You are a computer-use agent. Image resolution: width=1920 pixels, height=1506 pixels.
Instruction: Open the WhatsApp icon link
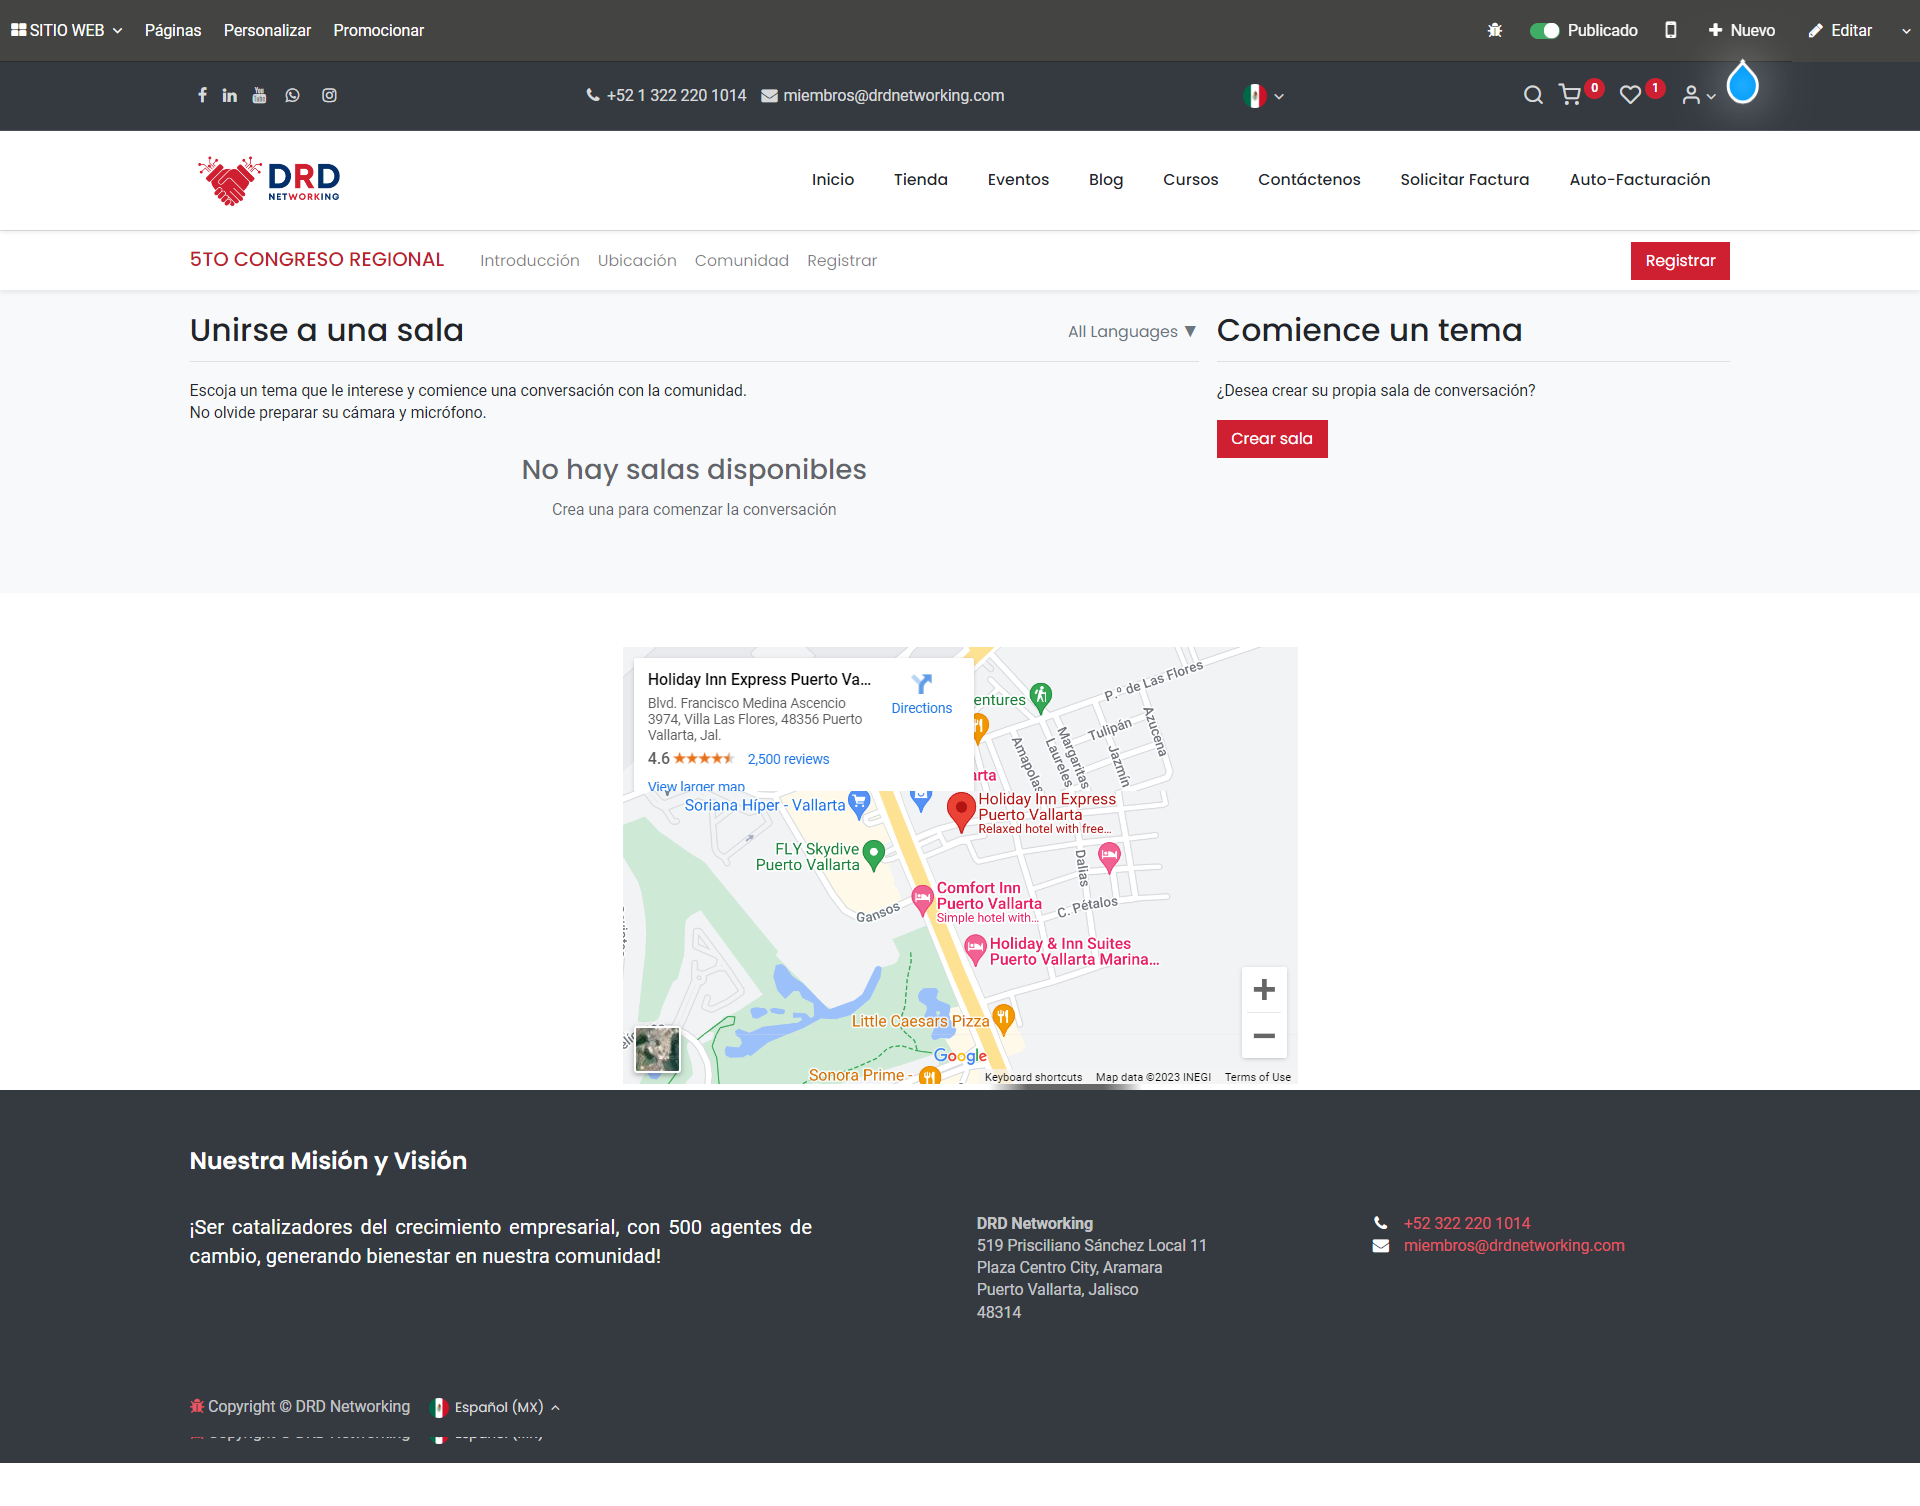click(x=292, y=95)
